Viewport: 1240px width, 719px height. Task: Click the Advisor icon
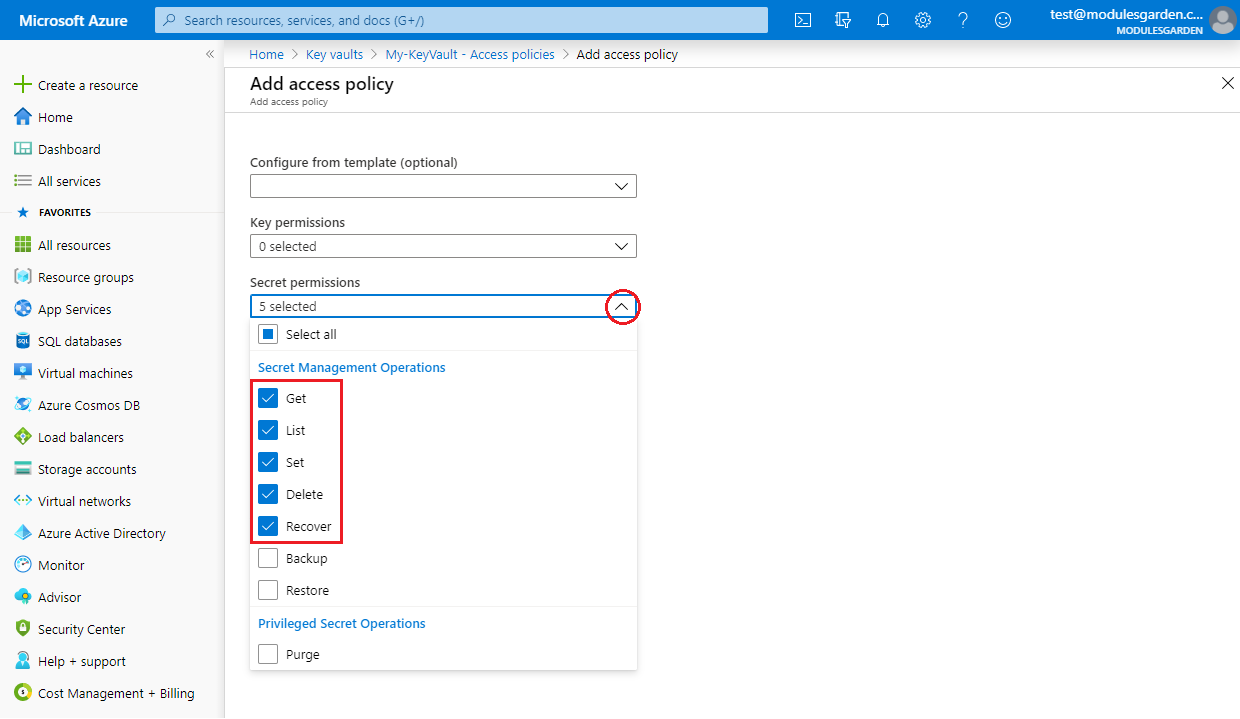click(23, 597)
